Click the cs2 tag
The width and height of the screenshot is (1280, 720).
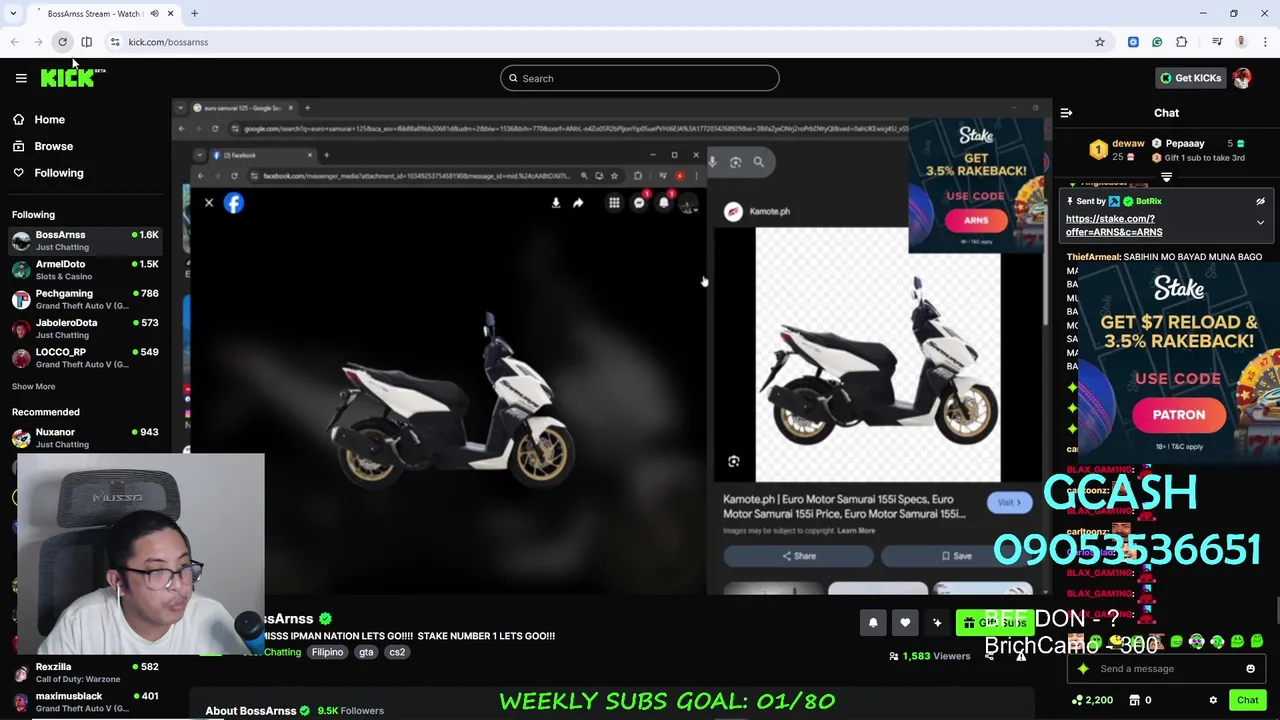coord(397,652)
